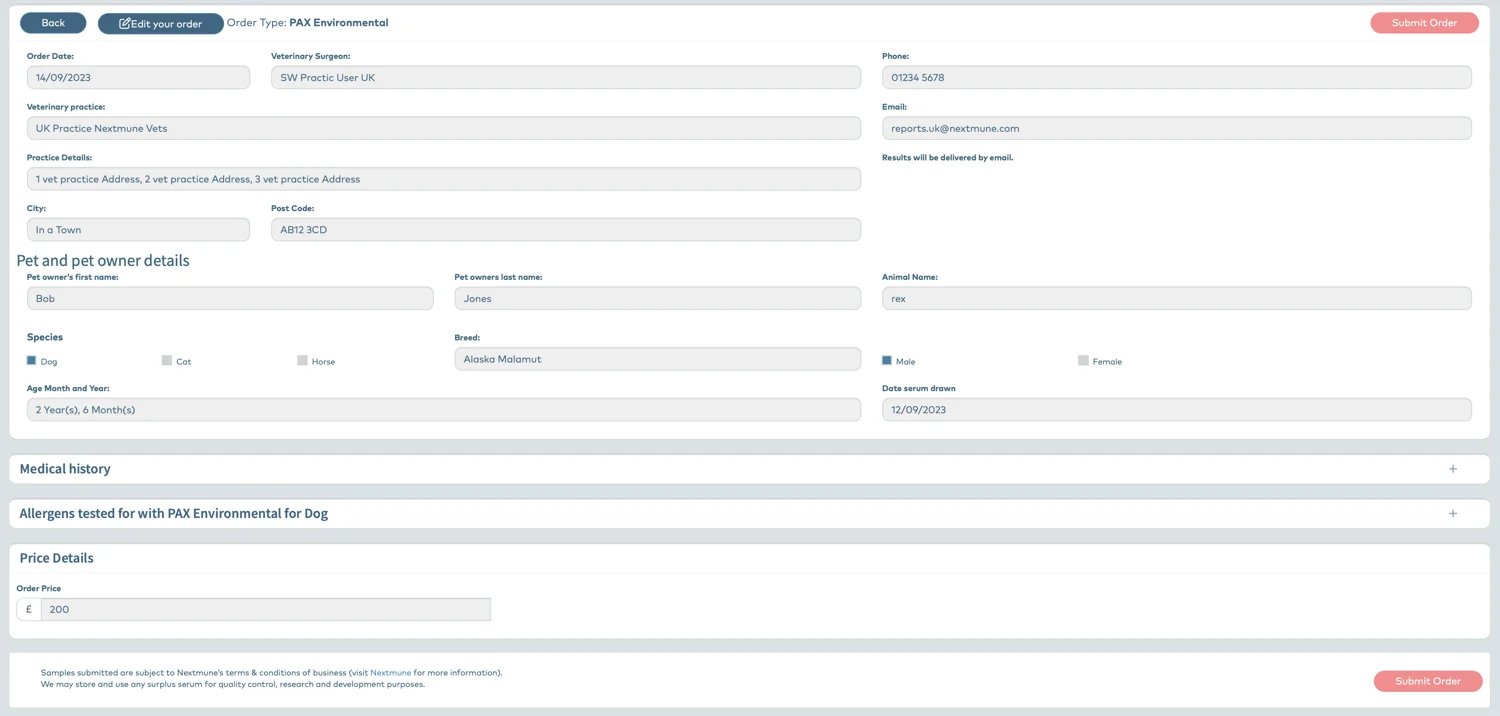Image resolution: width=1500 pixels, height=716 pixels.
Task: Click Allergens tested for with PAX Environmental heading
Action: click(174, 513)
